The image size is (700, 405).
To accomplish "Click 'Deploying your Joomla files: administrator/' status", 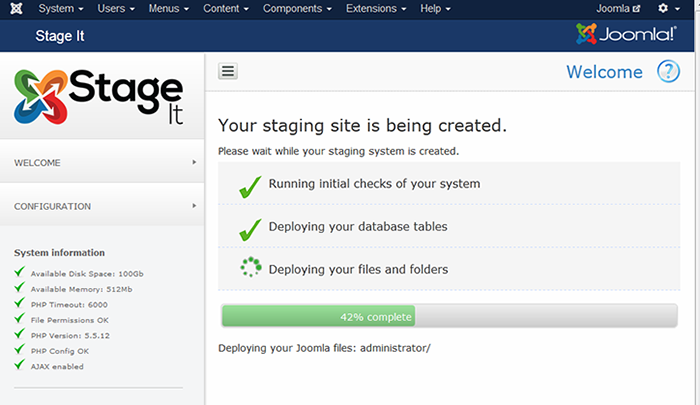I will [x=324, y=348].
